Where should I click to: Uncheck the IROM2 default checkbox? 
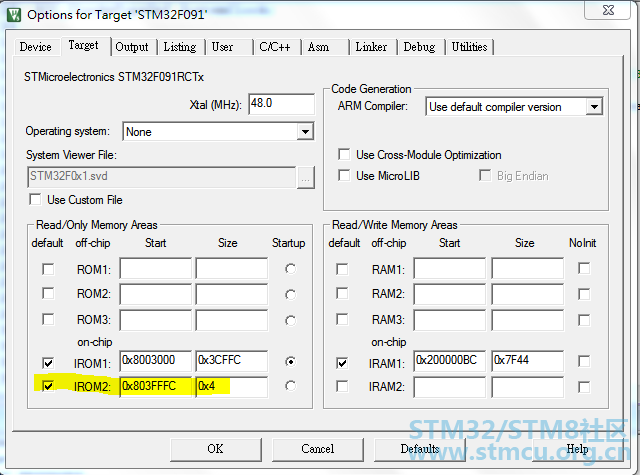(48, 386)
